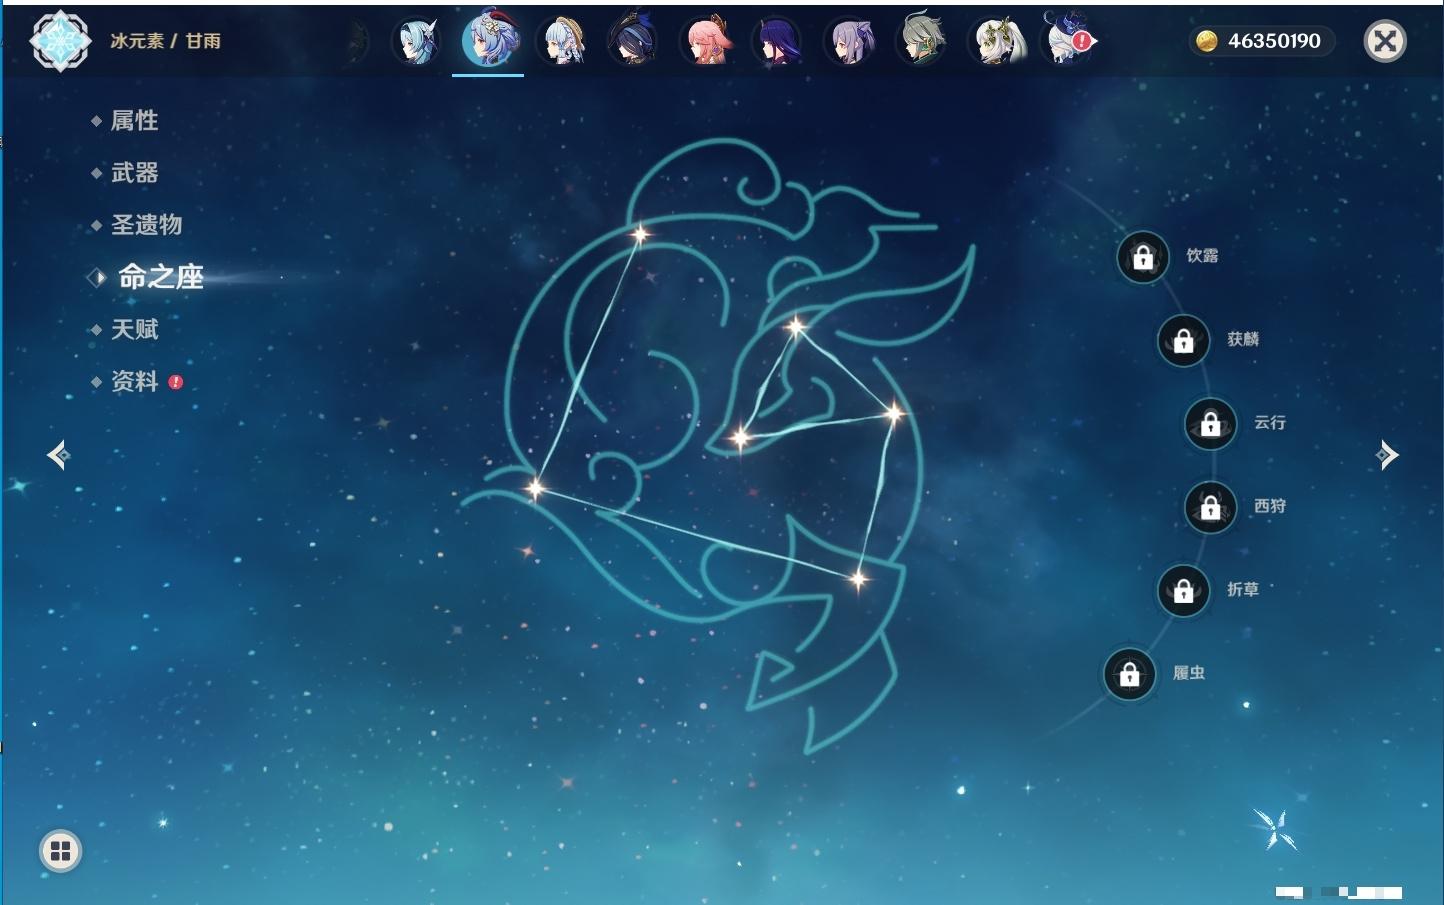Viewport: 1444px width, 905px height.
Task: Select the pink-haired character portrait
Action: click(706, 41)
